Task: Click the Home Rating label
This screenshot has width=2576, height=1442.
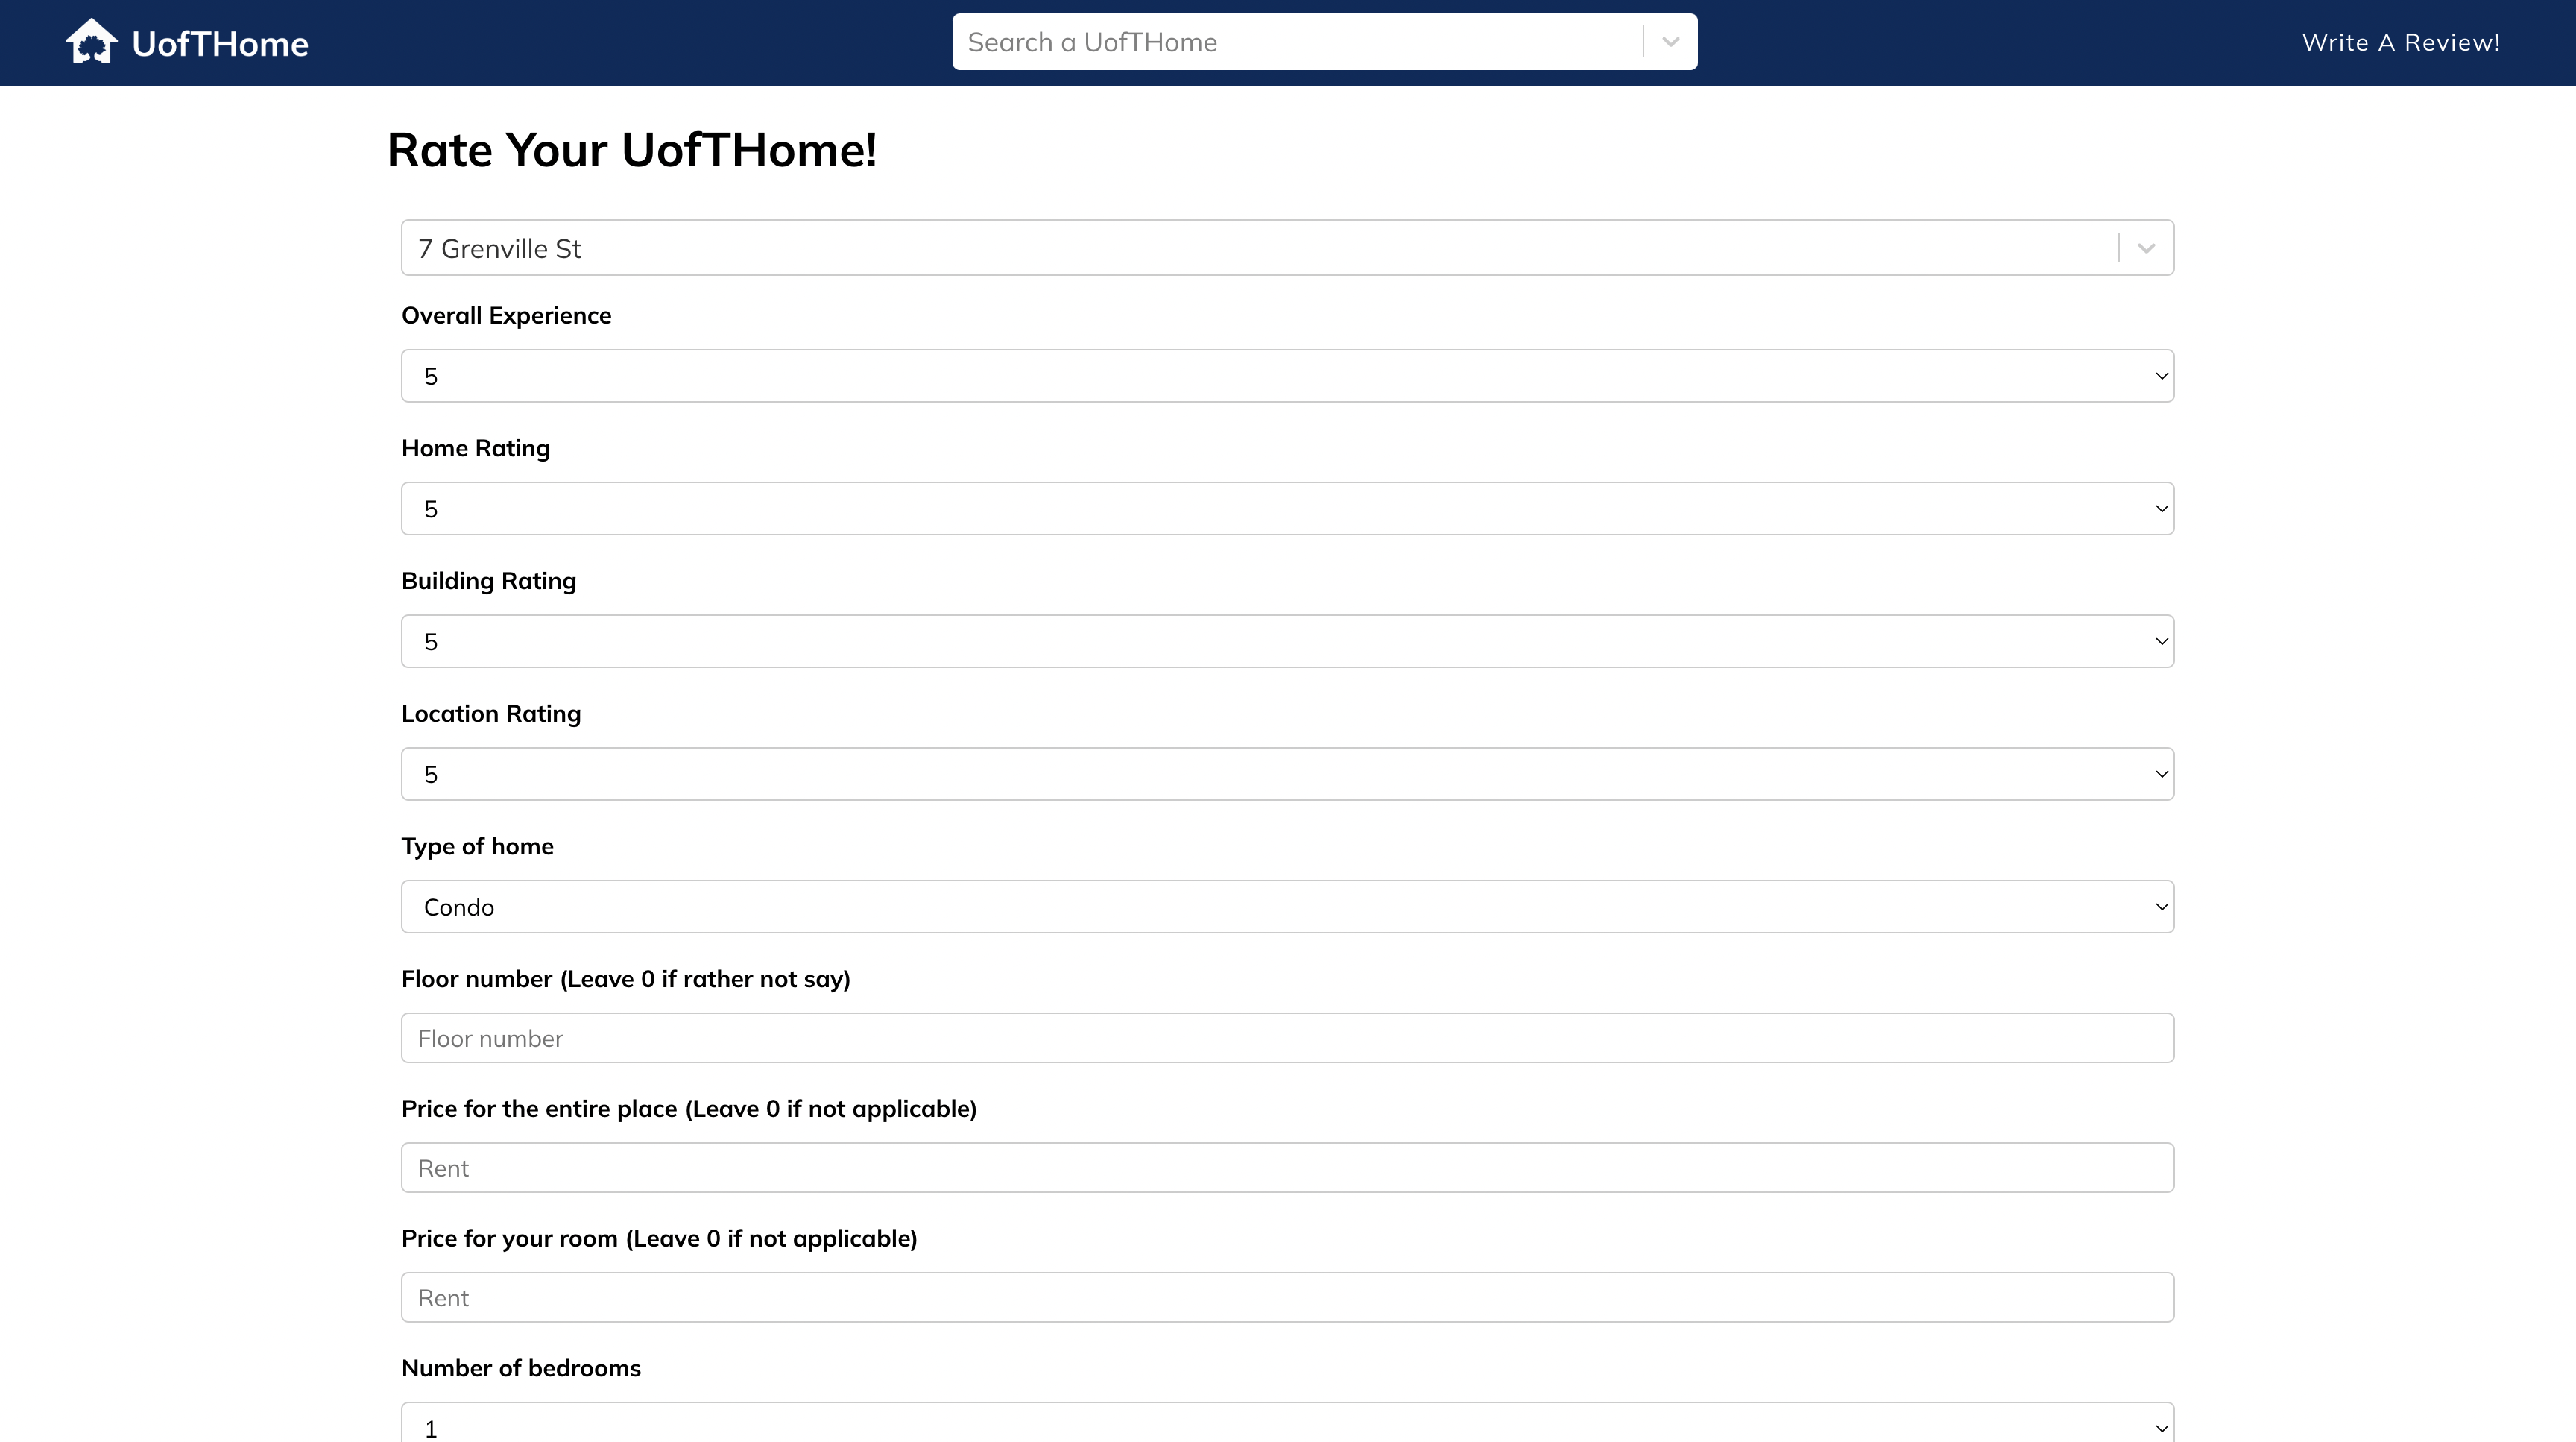Action: click(476, 449)
